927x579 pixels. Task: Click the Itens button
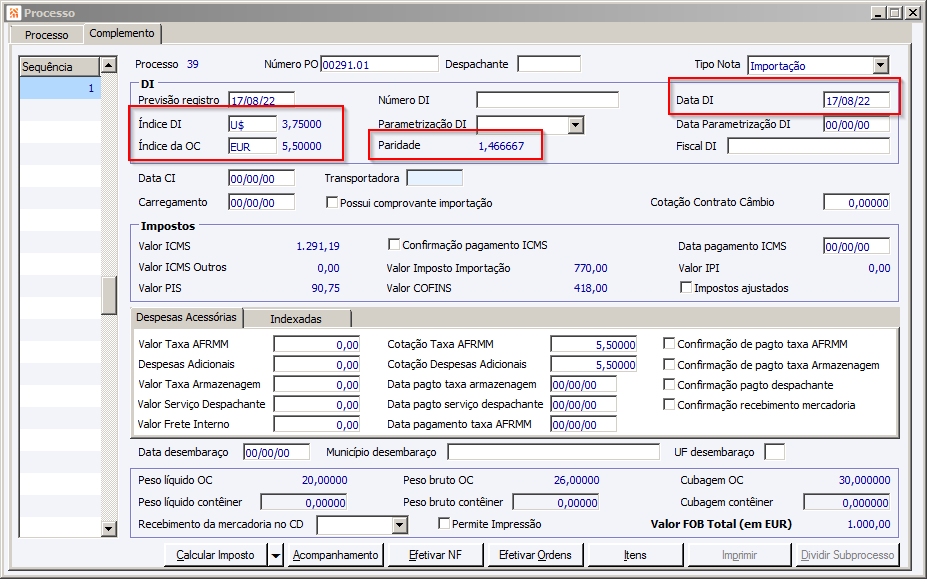point(635,555)
